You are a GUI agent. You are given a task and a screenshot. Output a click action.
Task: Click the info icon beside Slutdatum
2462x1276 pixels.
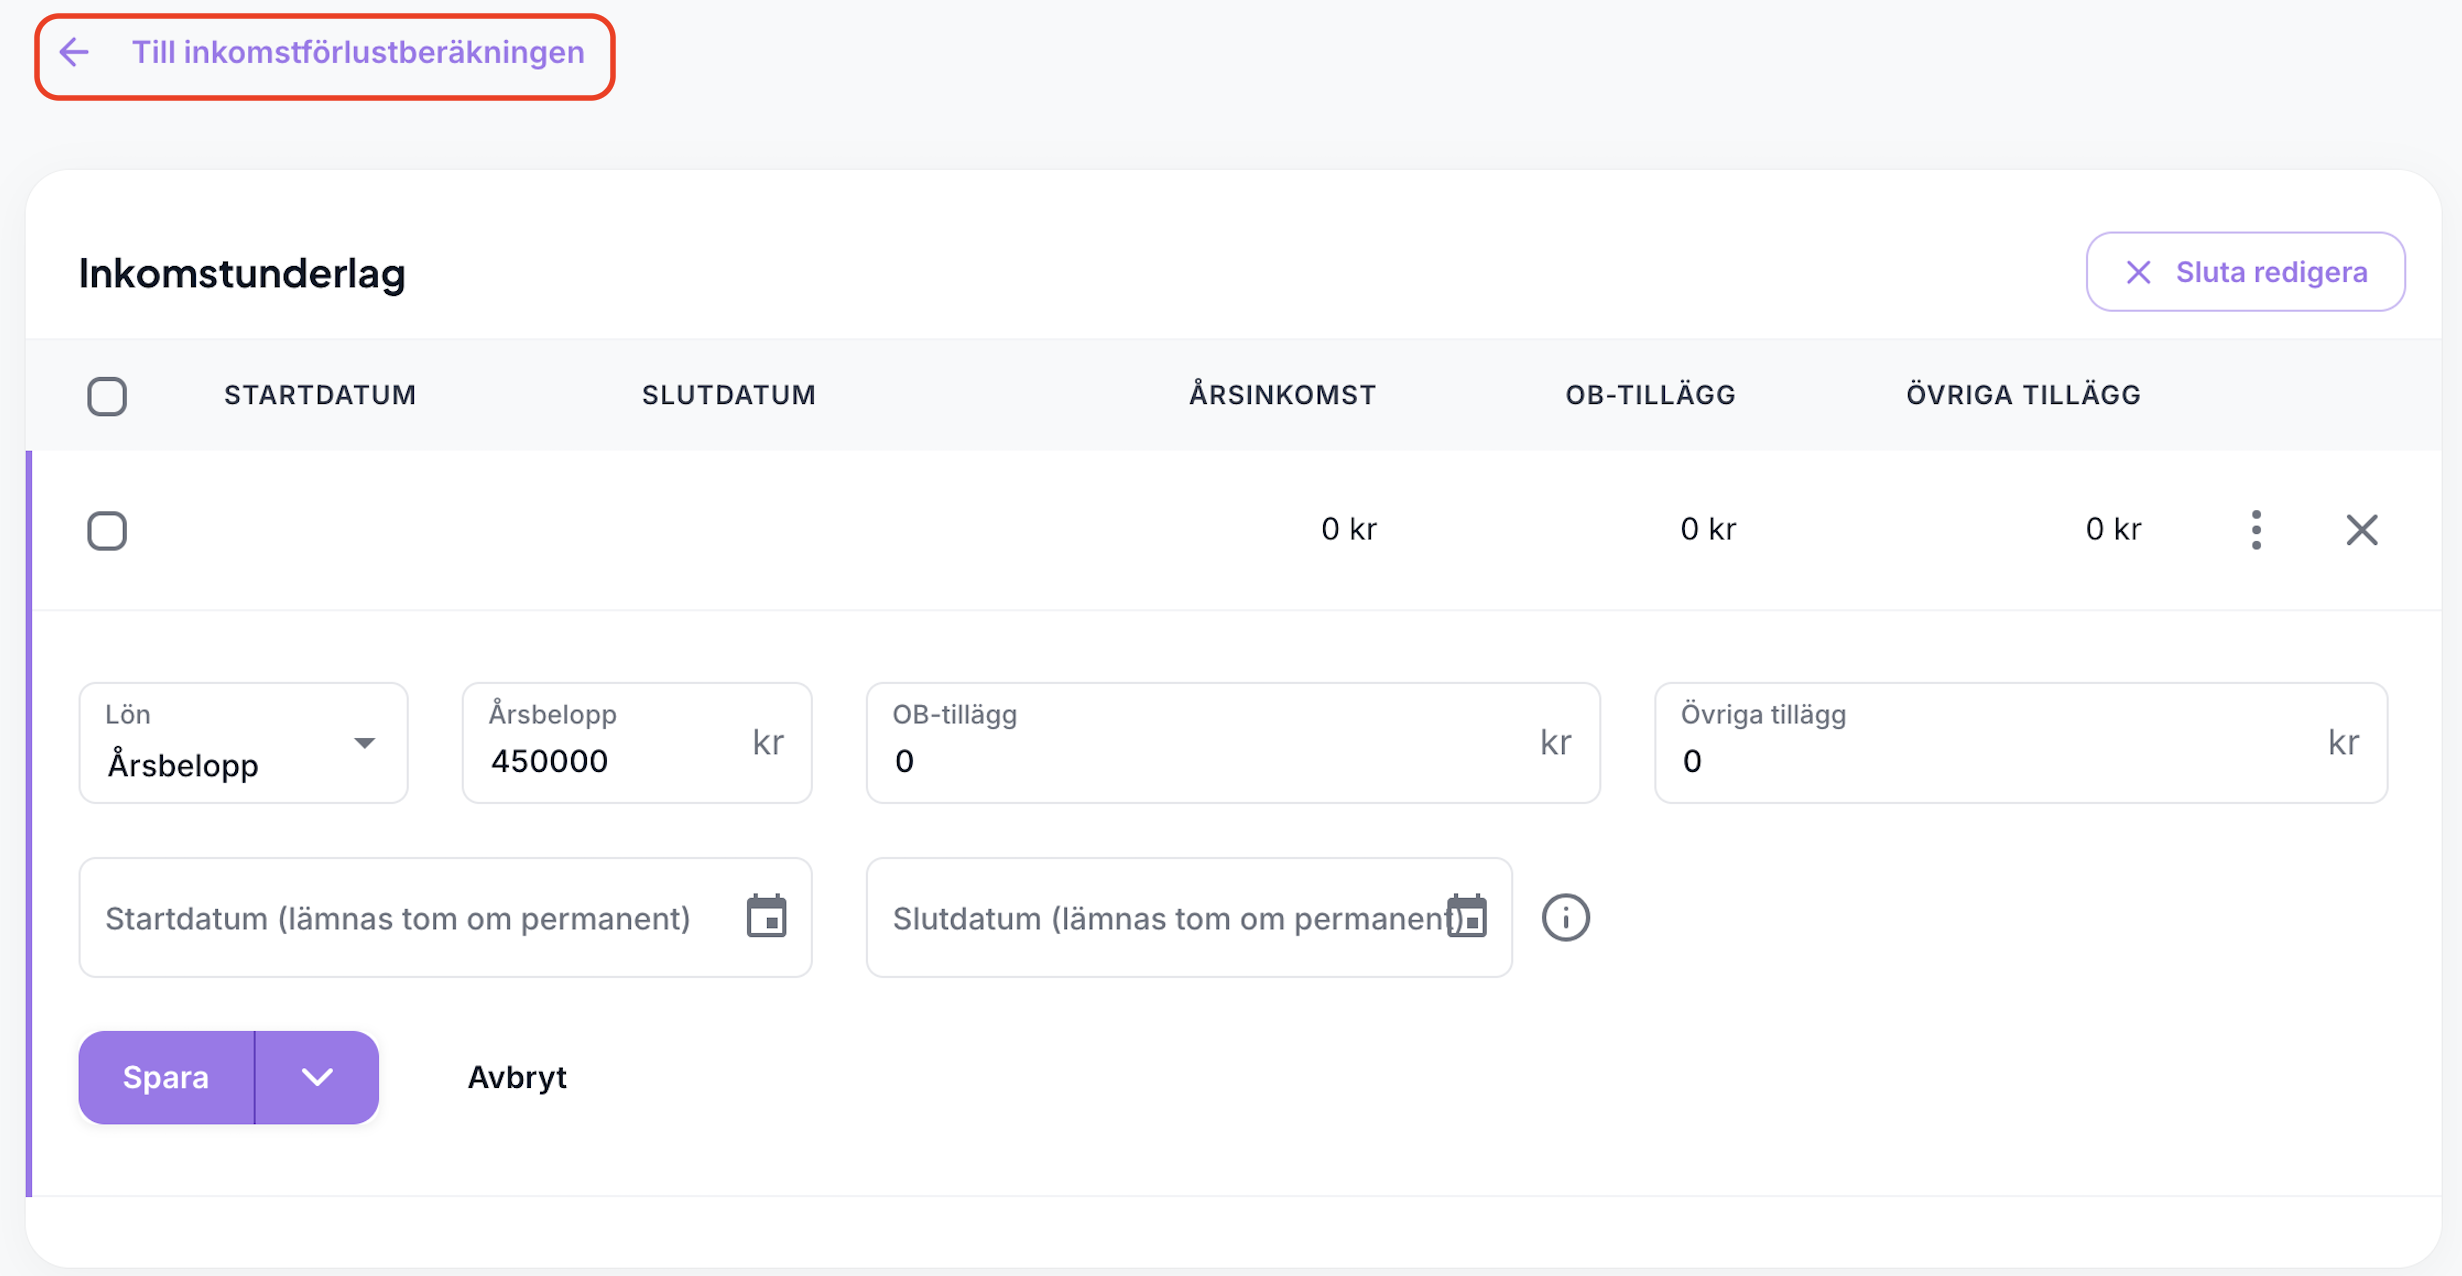pyautogui.click(x=1565, y=917)
